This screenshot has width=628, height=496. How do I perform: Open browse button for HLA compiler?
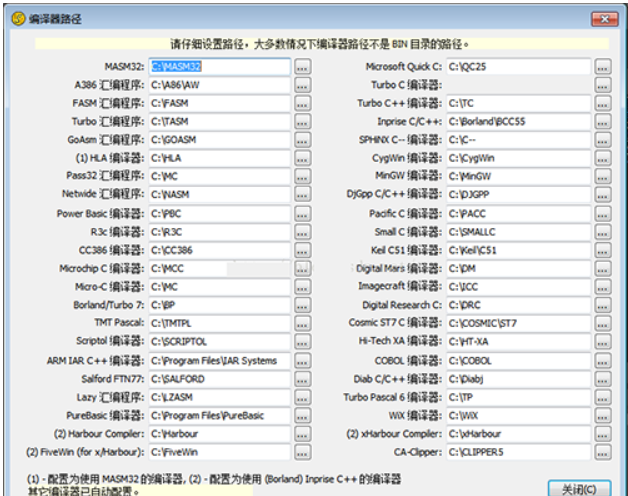click(x=302, y=158)
